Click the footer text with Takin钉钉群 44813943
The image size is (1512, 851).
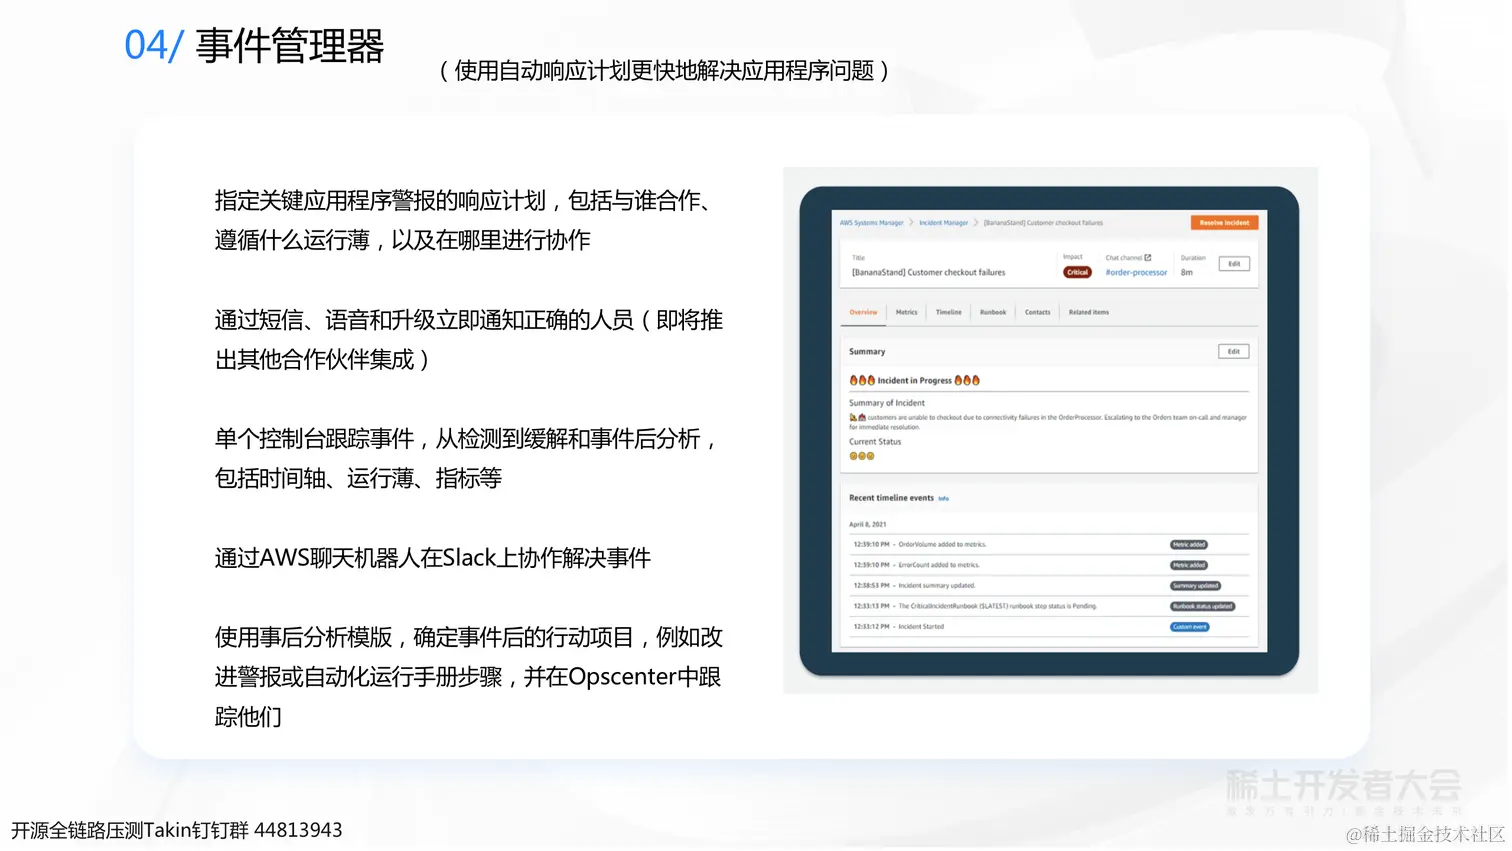(x=177, y=830)
